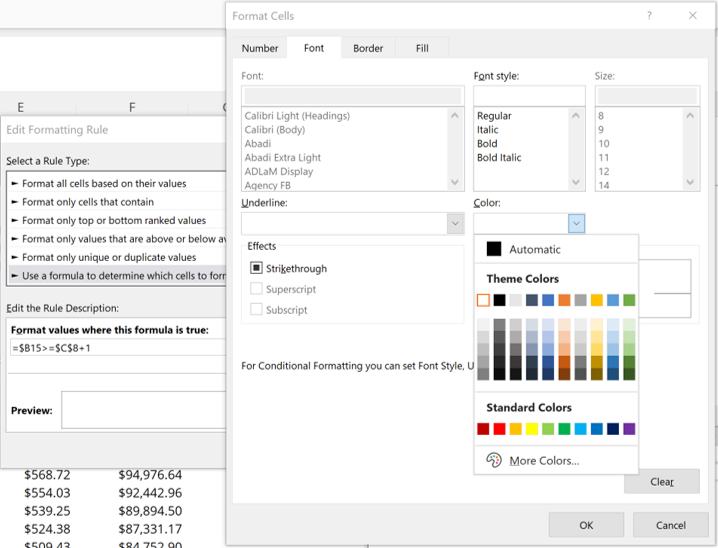The height and width of the screenshot is (548, 718).
Task: Switch to the Font tab
Action: (314, 48)
